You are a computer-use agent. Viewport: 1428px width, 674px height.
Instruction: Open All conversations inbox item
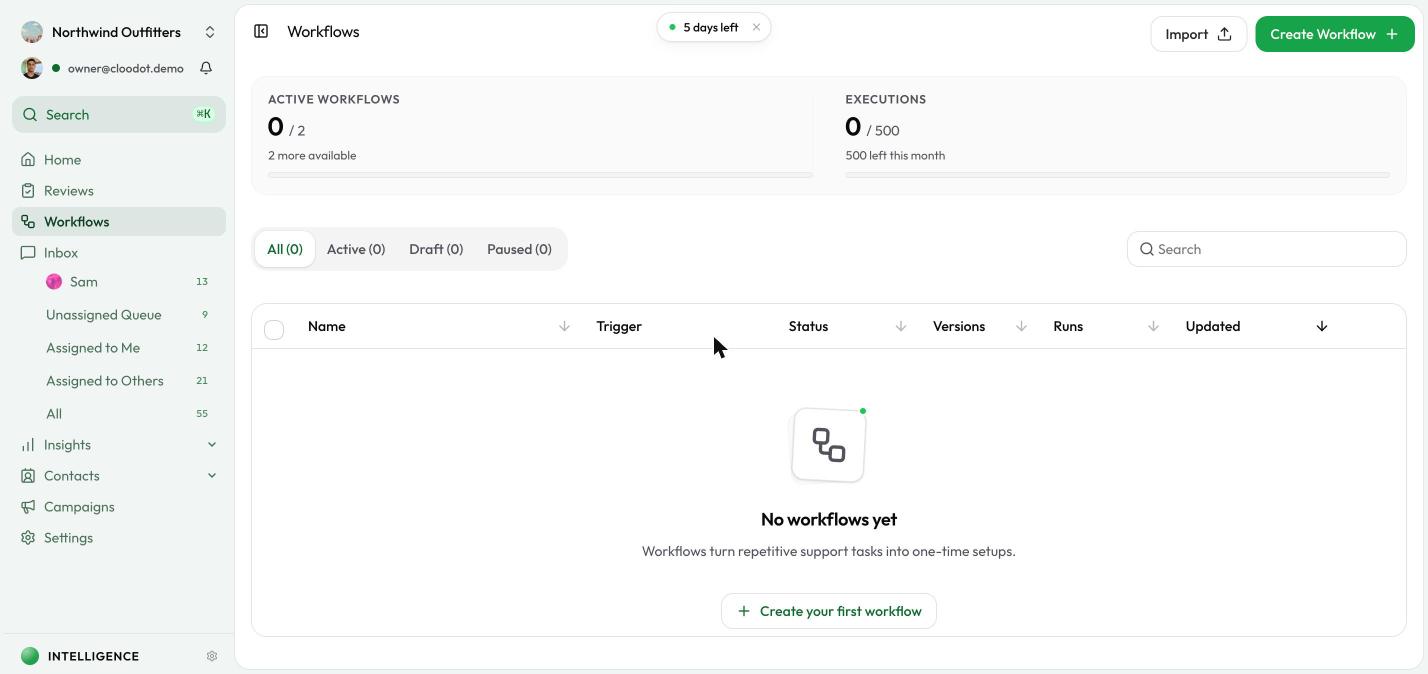click(x=127, y=414)
